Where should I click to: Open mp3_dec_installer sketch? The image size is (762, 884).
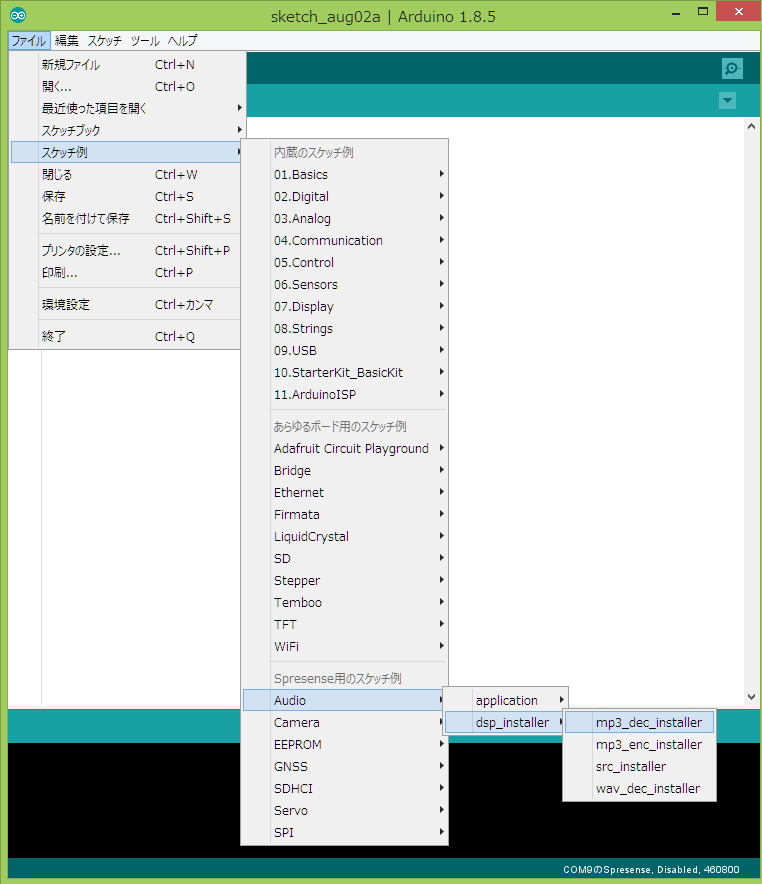640,723
